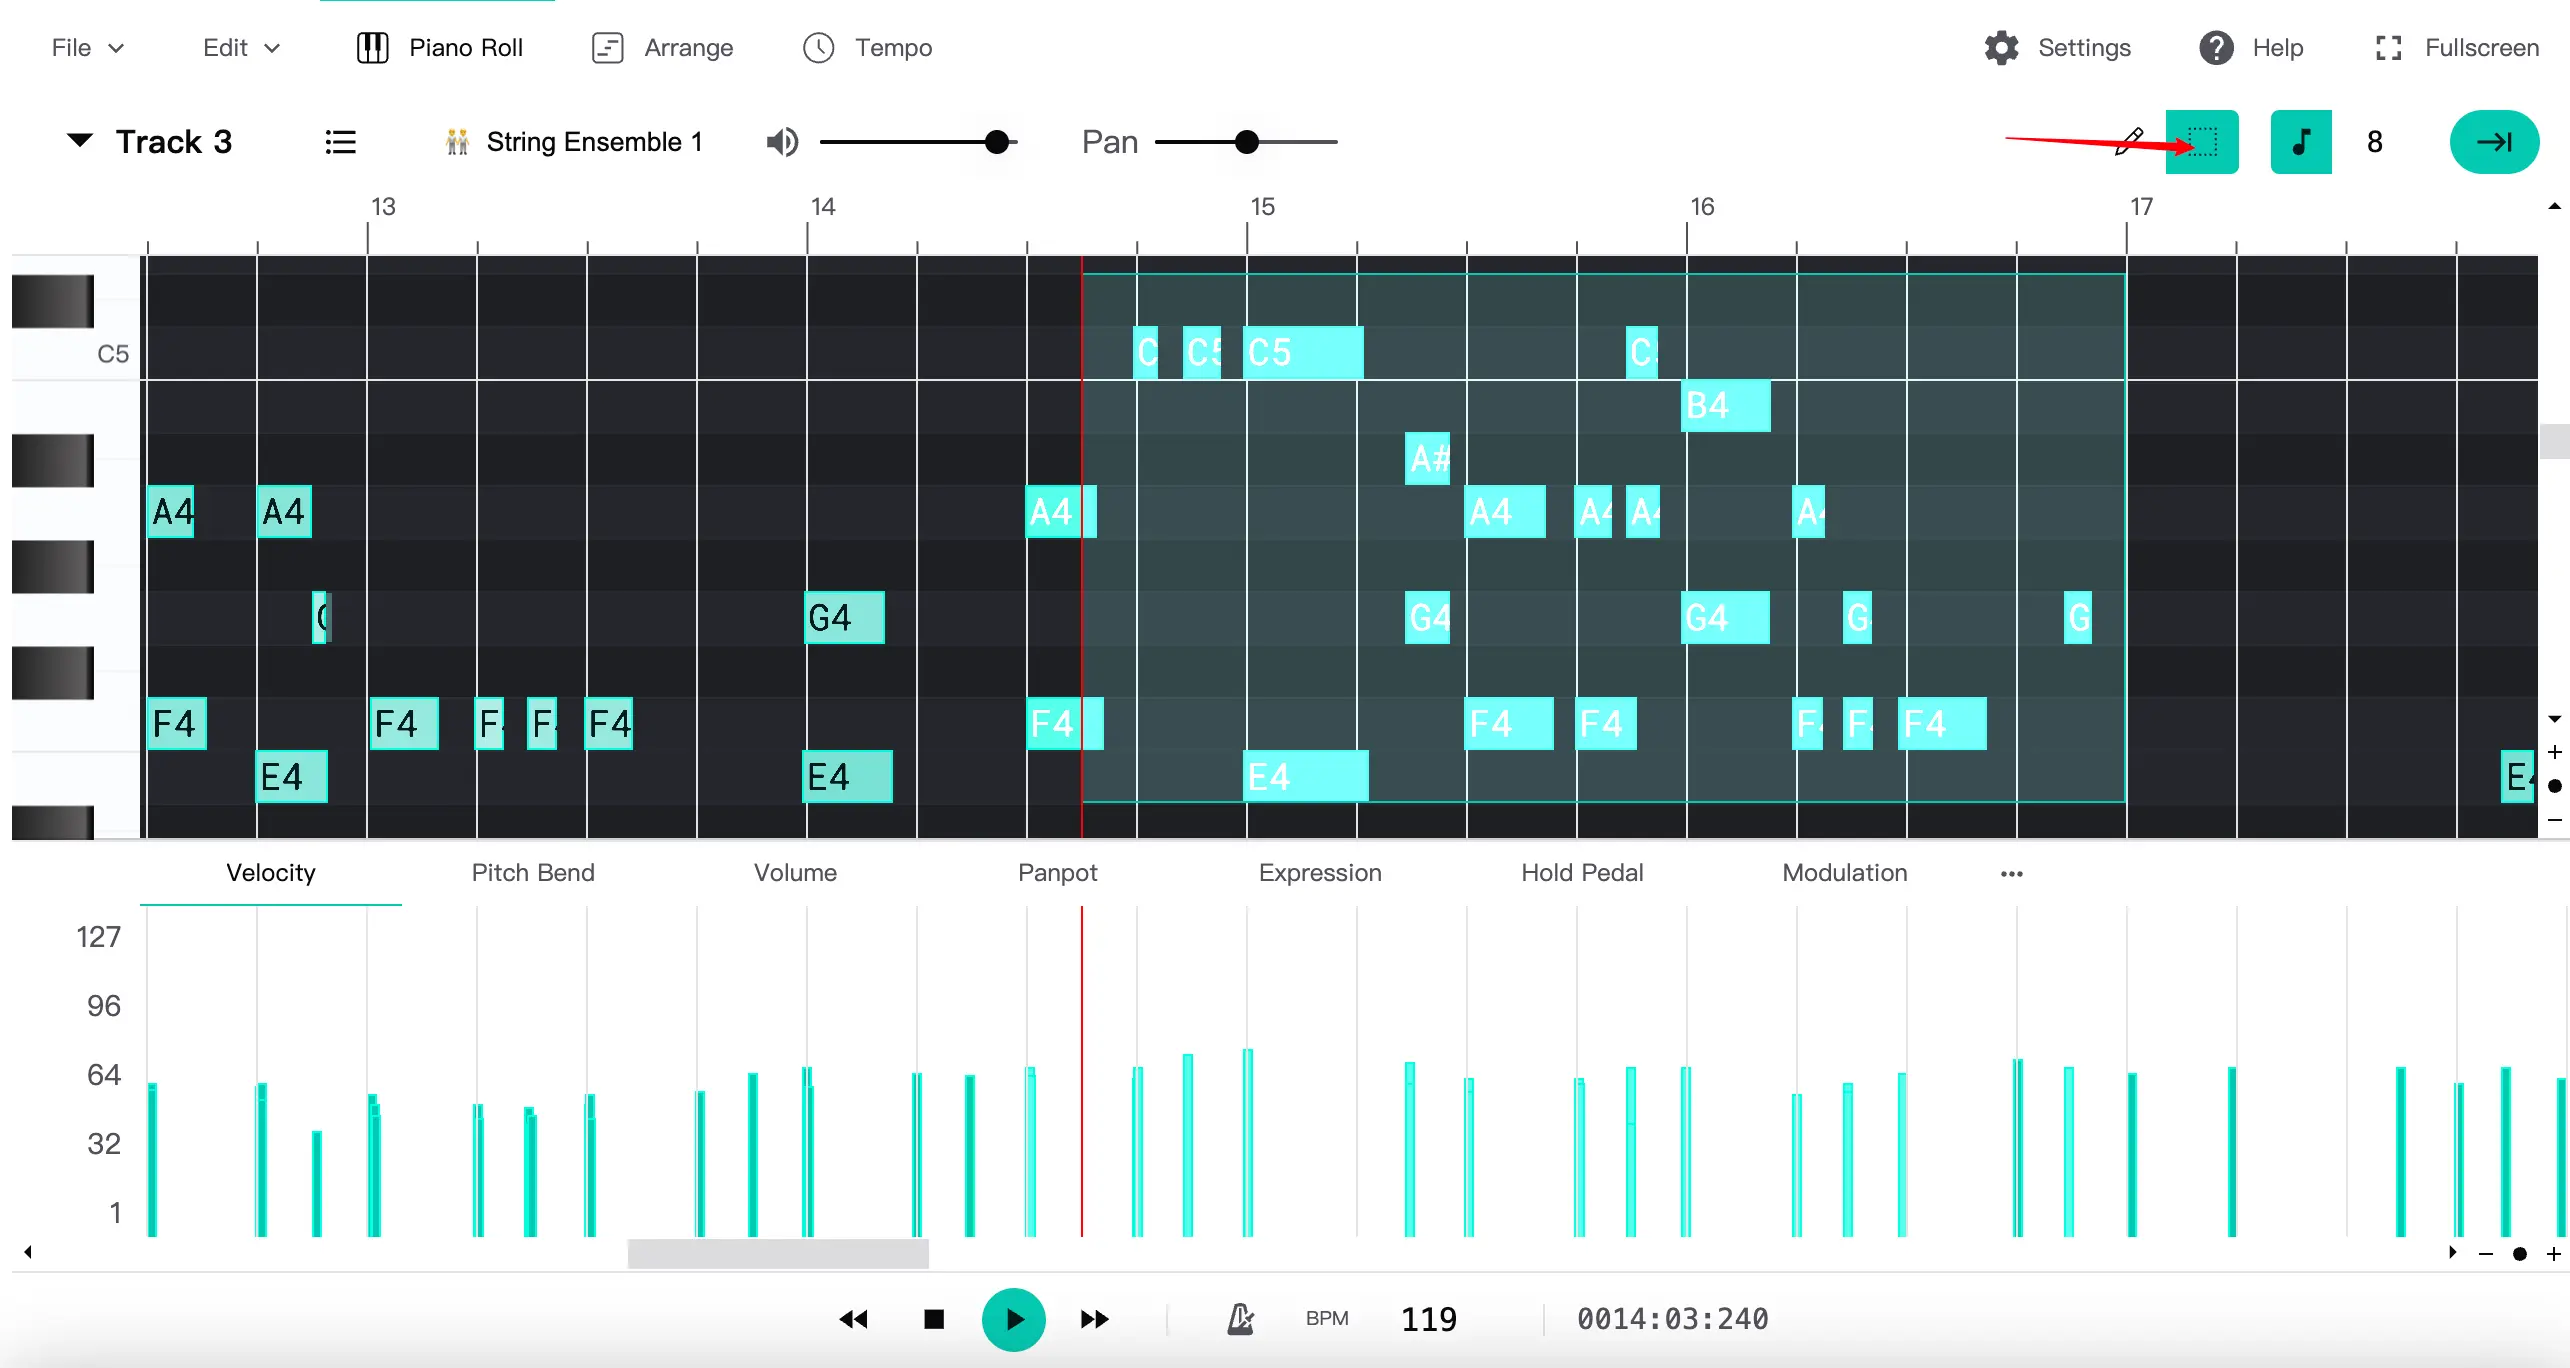Open Help via the question mark icon
The height and width of the screenshot is (1368, 2570).
[2214, 47]
